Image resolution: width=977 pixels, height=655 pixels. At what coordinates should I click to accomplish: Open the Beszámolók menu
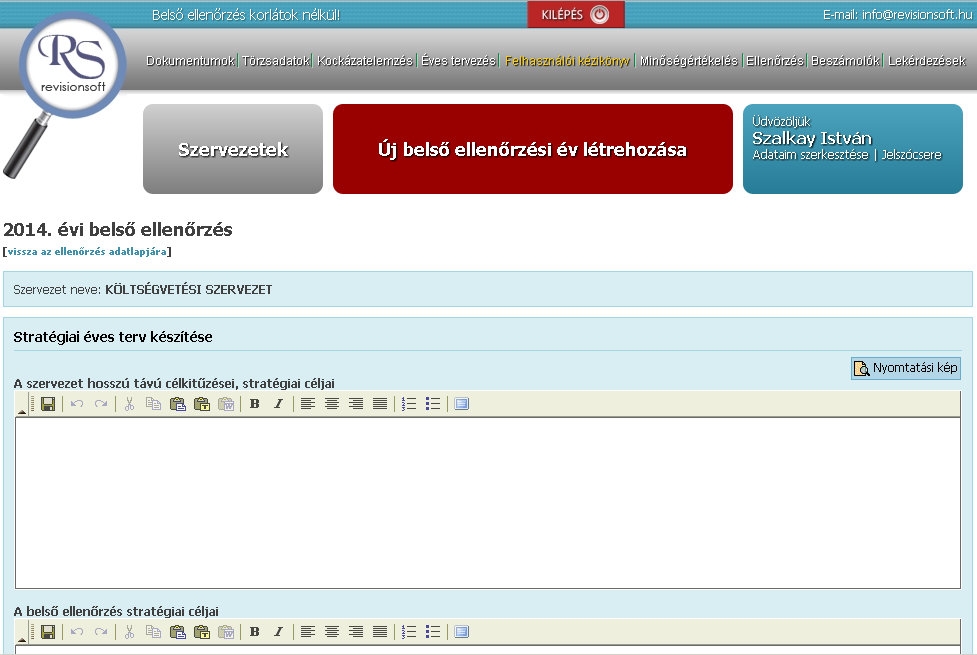click(x=845, y=60)
